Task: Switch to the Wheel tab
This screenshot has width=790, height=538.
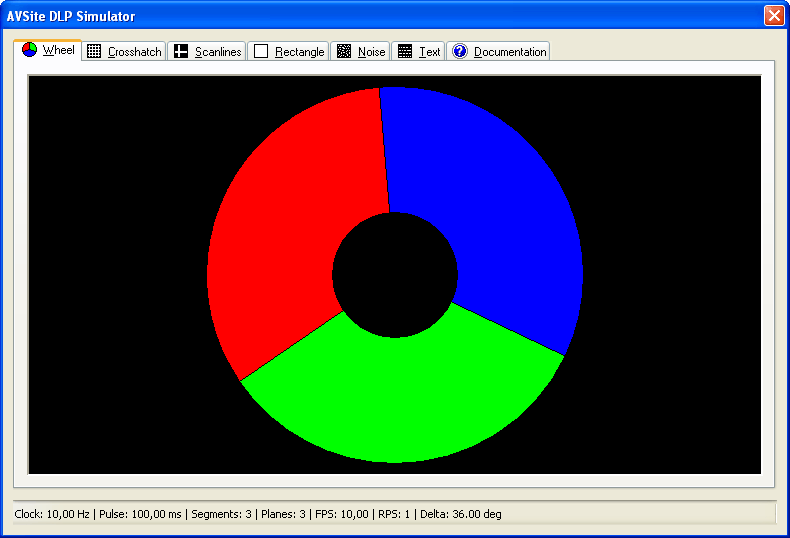Action: pos(58,51)
